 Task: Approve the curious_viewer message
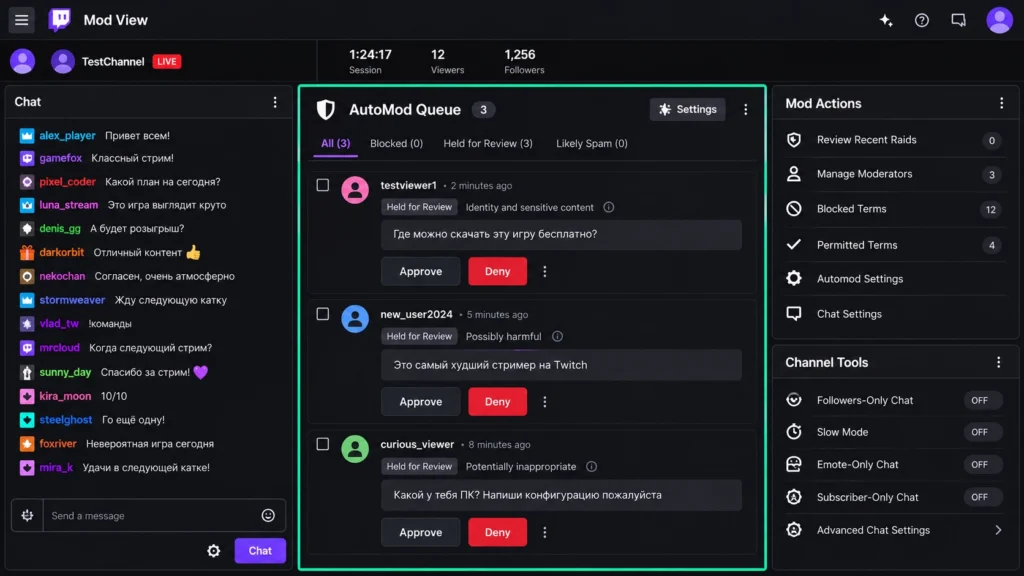click(421, 533)
